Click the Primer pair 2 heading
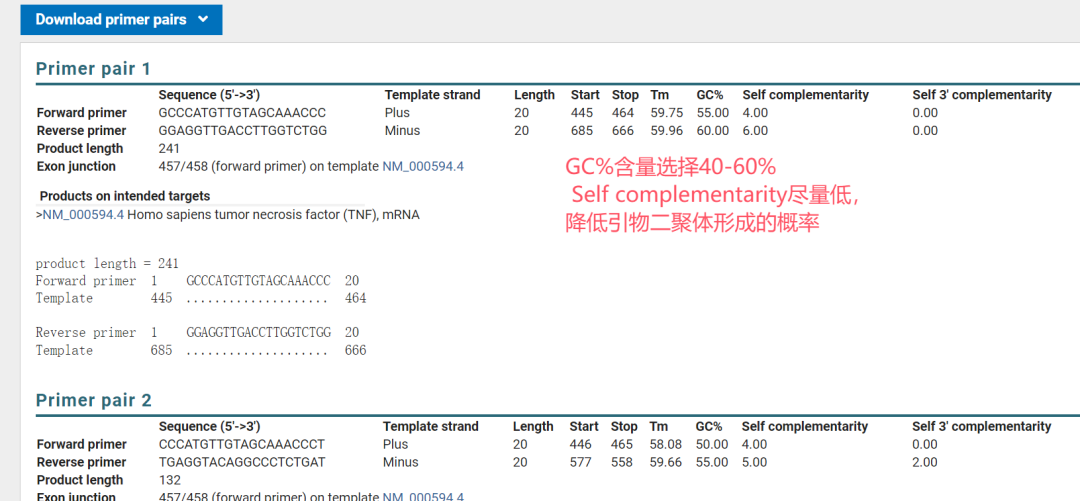The image size is (1080, 501). (x=93, y=401)
